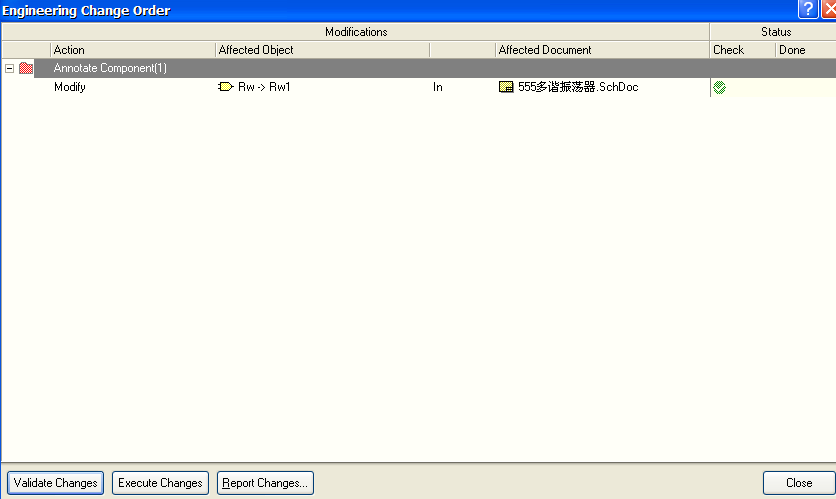836x499 pixels.
Task: Click the red folder icon beside Annotate Component
Action: [x=26, y=68]
